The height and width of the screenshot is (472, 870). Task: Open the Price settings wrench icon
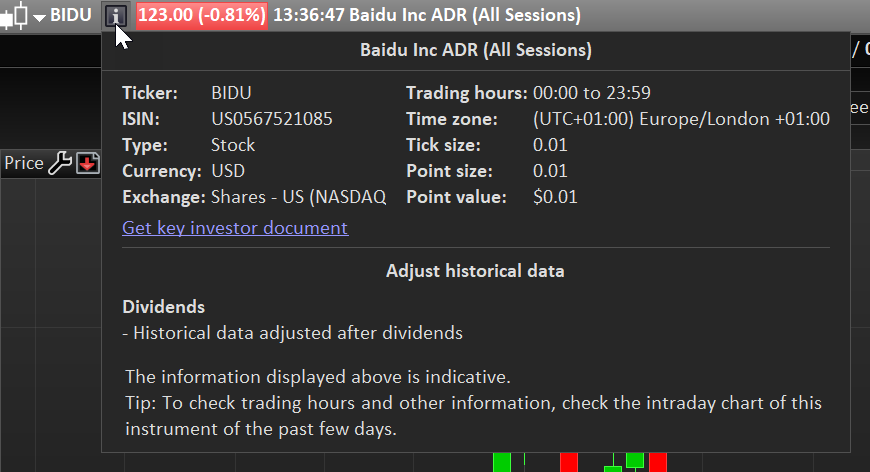click(x=60, y=163)
